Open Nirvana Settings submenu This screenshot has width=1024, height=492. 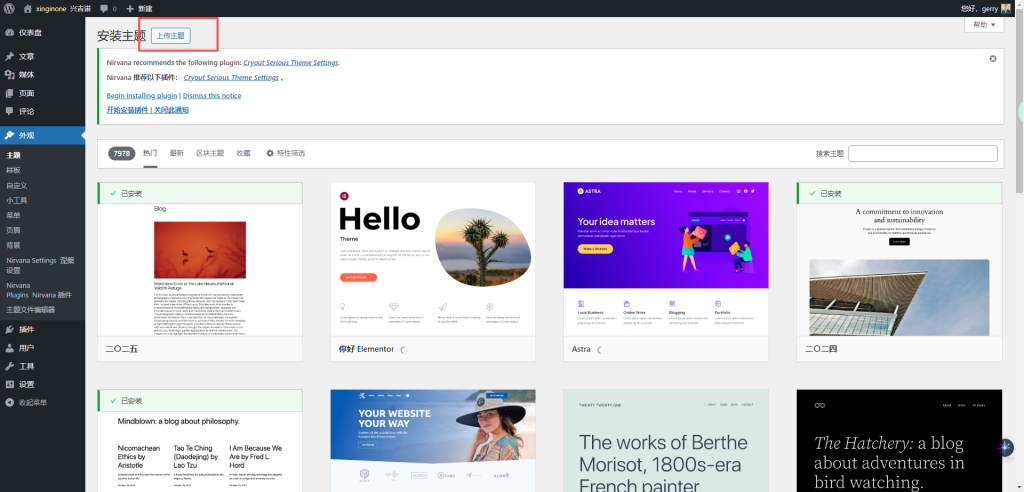(40, 265)
